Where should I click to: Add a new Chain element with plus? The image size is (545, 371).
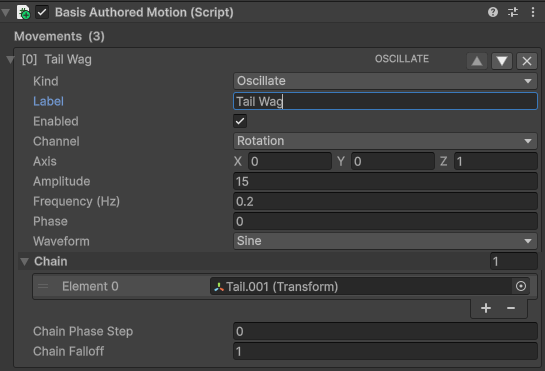[486, 308]
